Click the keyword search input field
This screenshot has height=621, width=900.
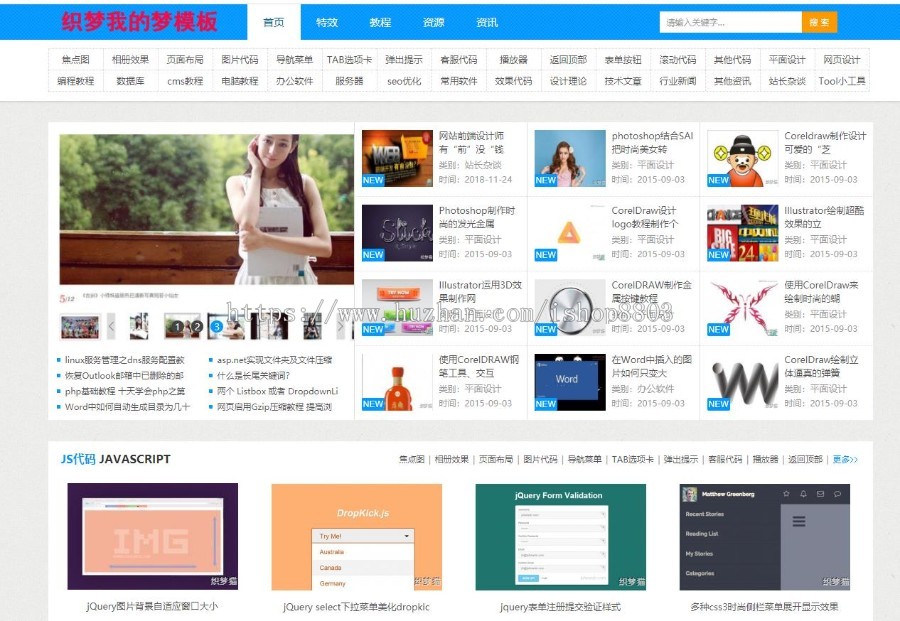[x=730, y=22]
